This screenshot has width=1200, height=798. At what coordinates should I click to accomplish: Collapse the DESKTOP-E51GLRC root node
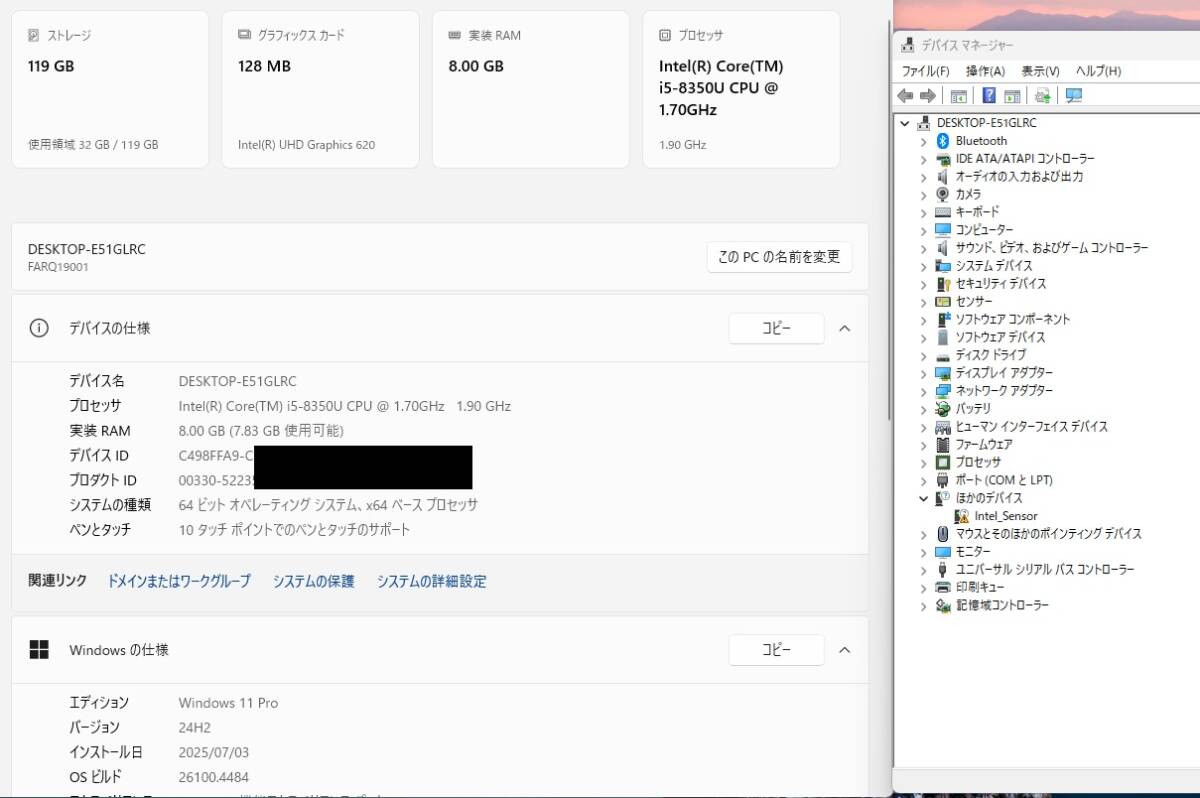(905, 123)
